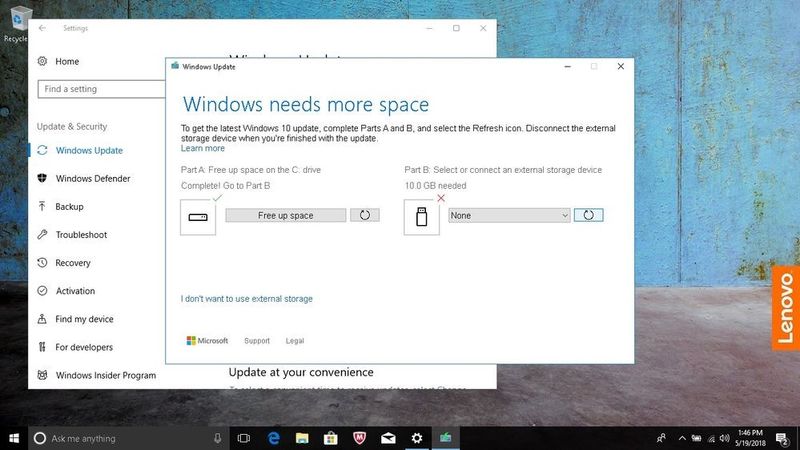800x450 pixels.
Task: Open Task View from the taskbar
Action: coord(244,438)
